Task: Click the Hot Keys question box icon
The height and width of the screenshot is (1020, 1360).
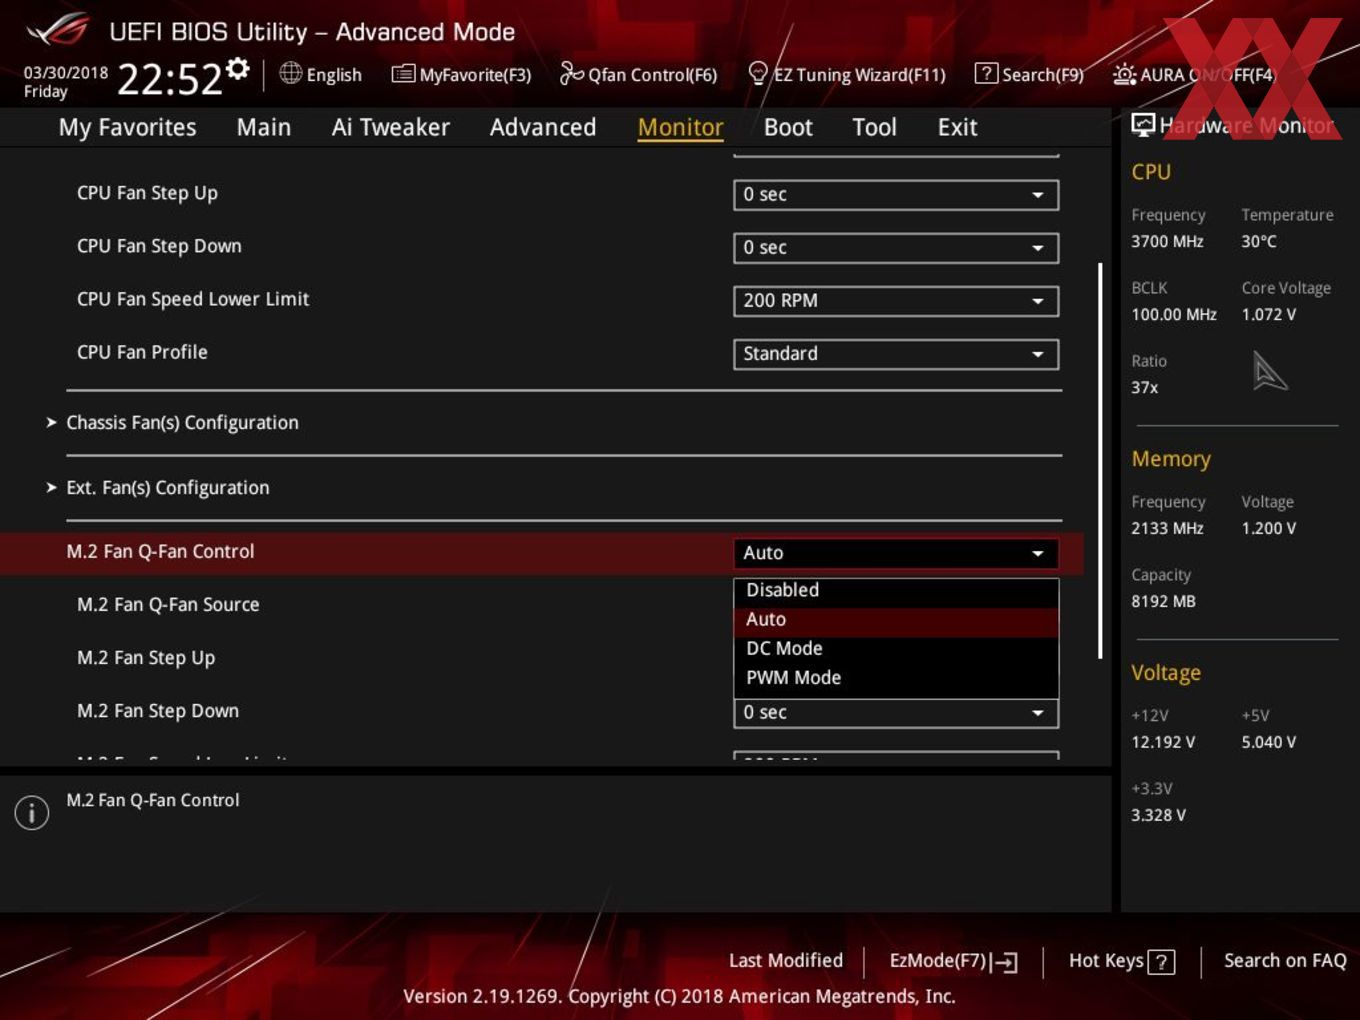Action: click(x=1161, y=962)
